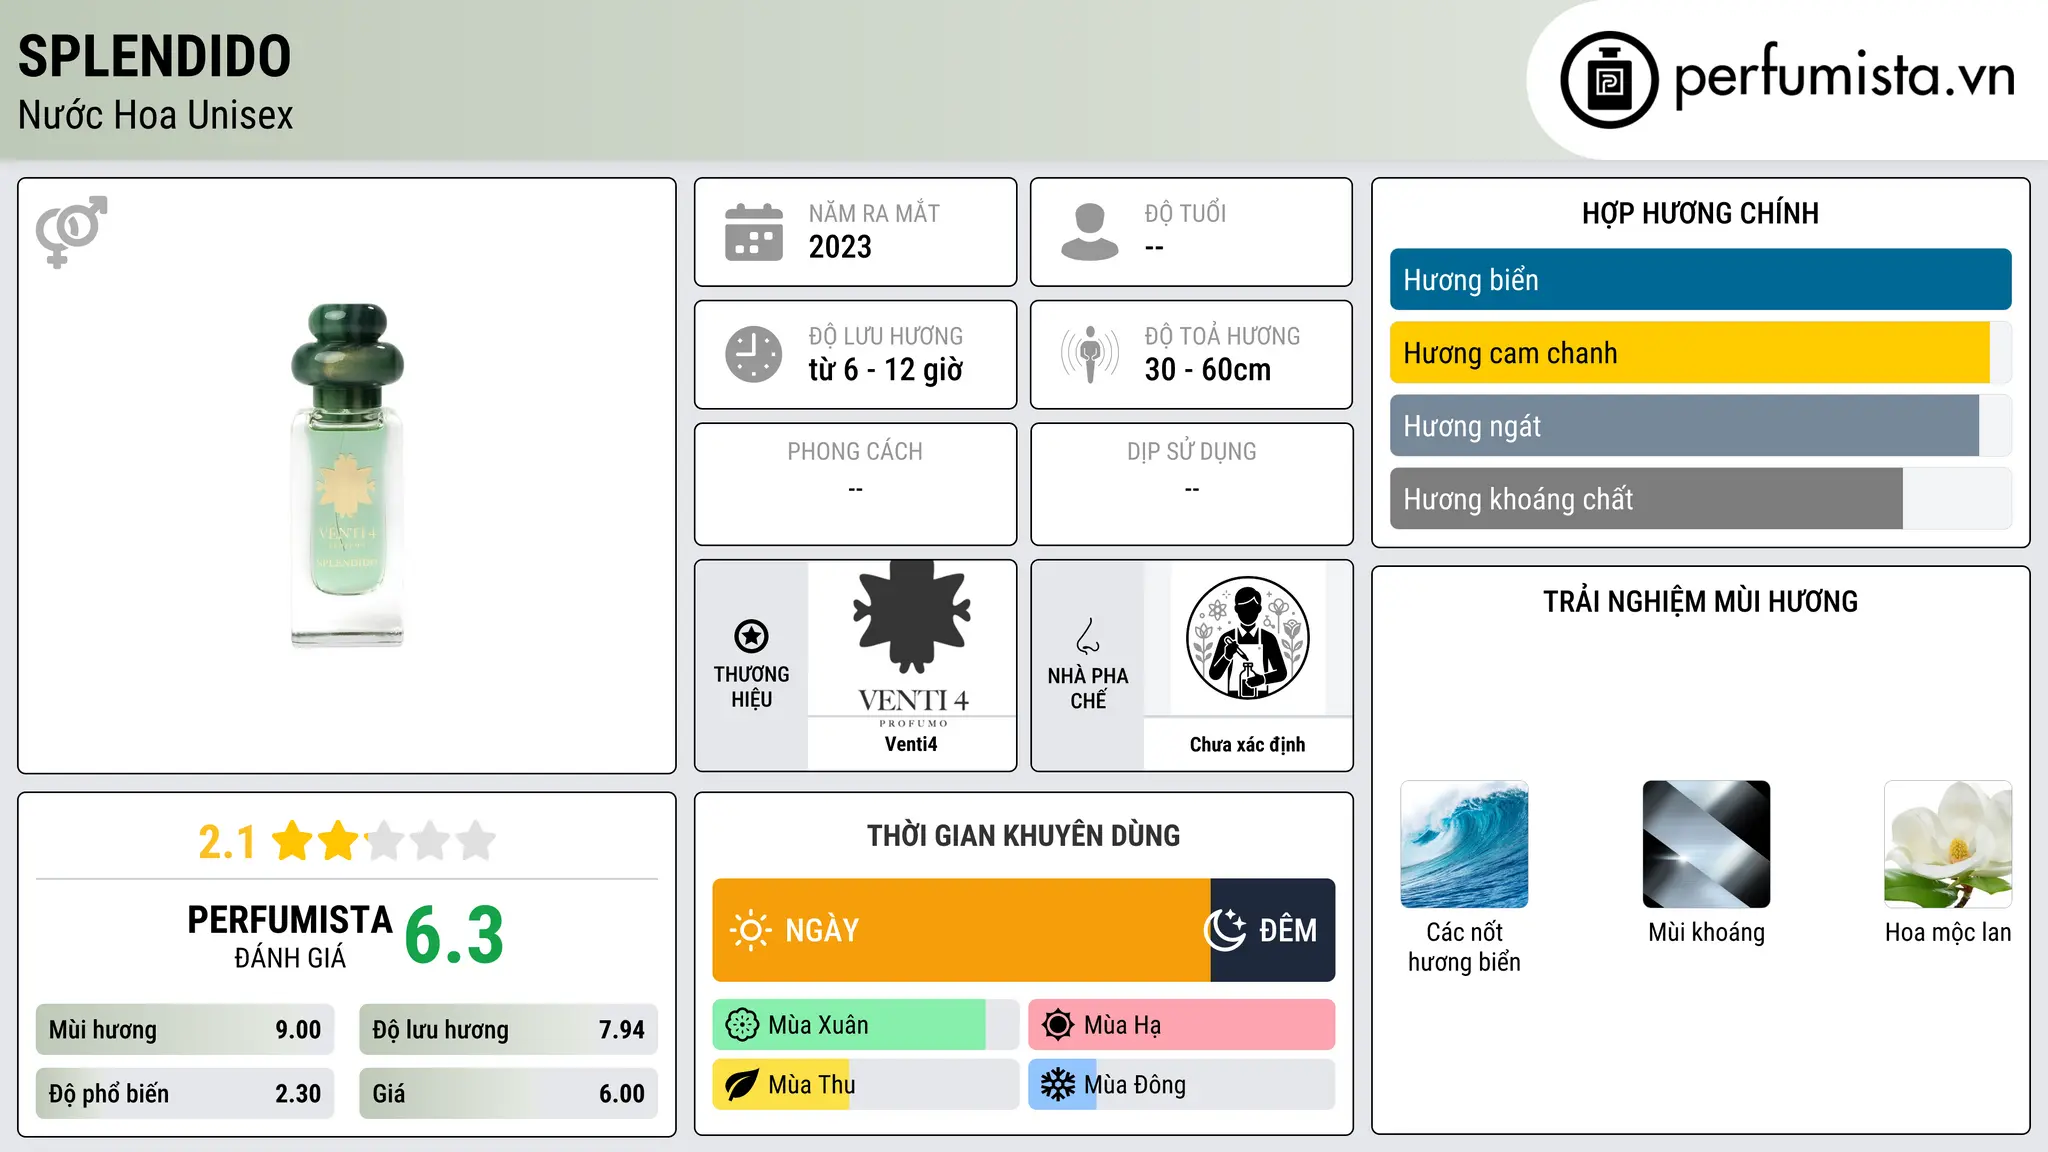Click the snowflake icon for Mùa Đông

coord(1058,1085)
